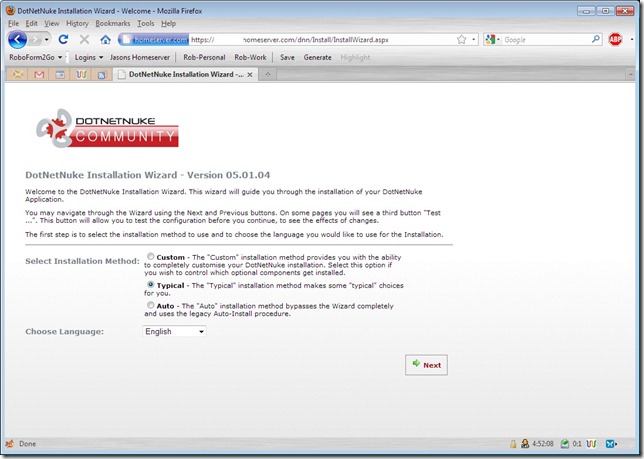Open the Choose Language dropdown
Screen dimensions: 644x459
pos(174,331)
